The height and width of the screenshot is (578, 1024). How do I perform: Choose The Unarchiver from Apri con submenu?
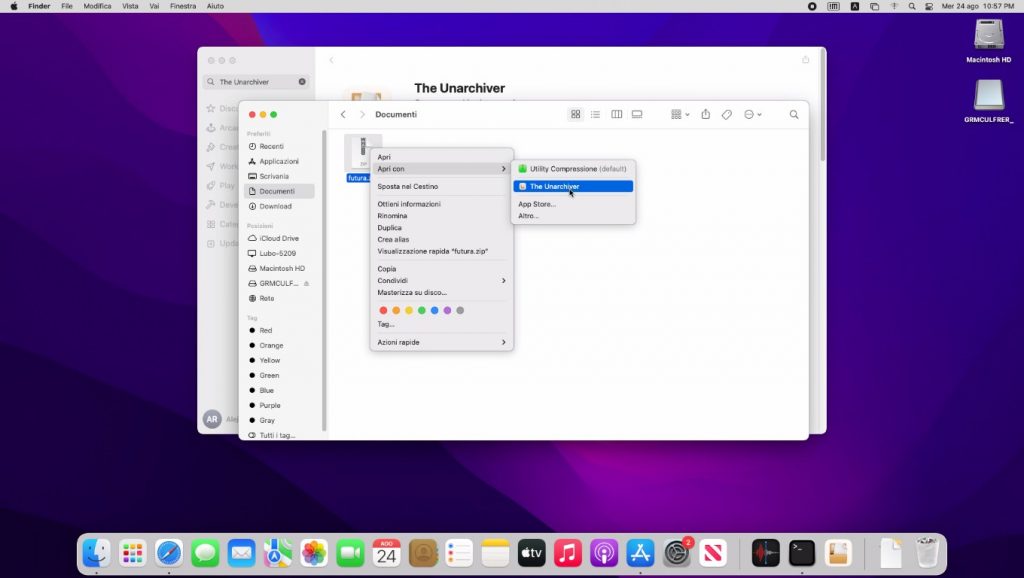554,186
